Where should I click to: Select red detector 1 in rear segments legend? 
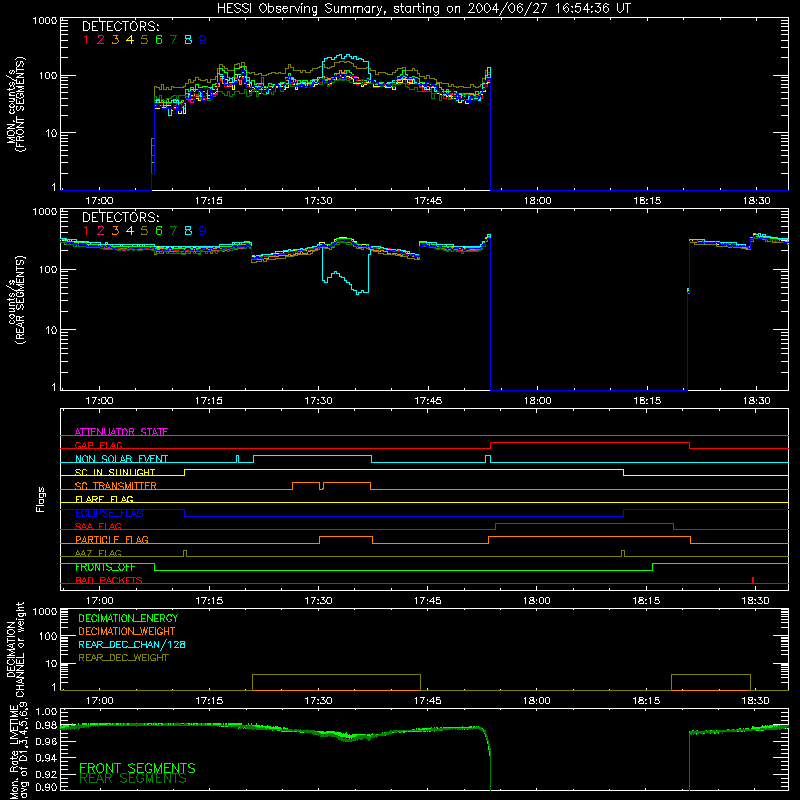point(86,231)
